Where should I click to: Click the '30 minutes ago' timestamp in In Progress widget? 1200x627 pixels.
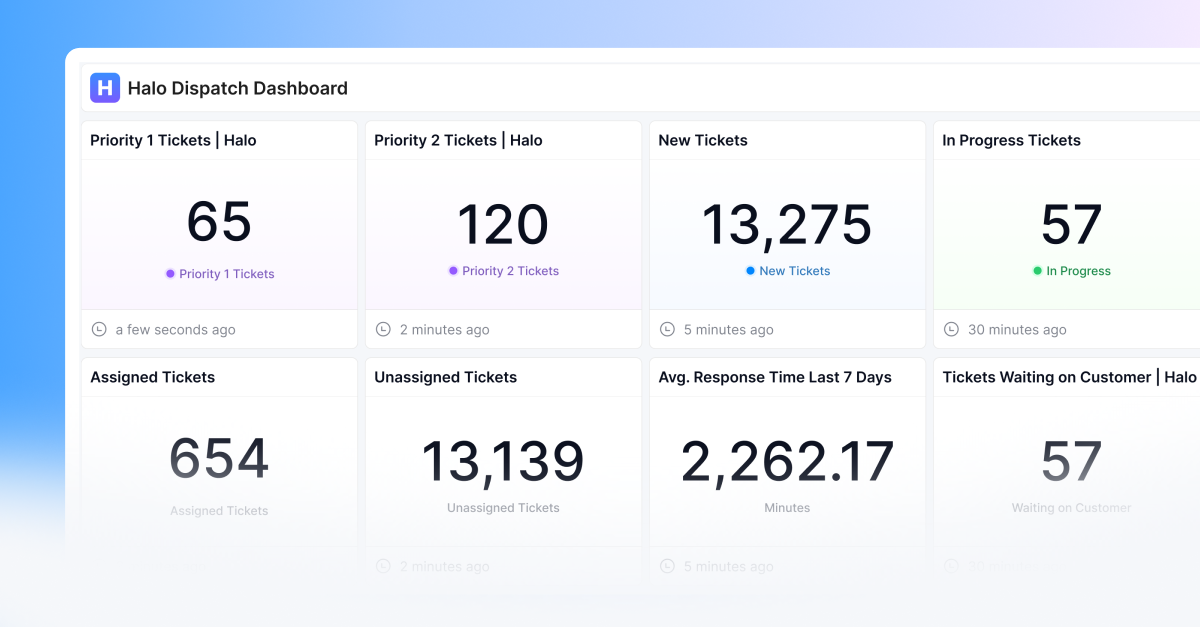(1017, 329)
